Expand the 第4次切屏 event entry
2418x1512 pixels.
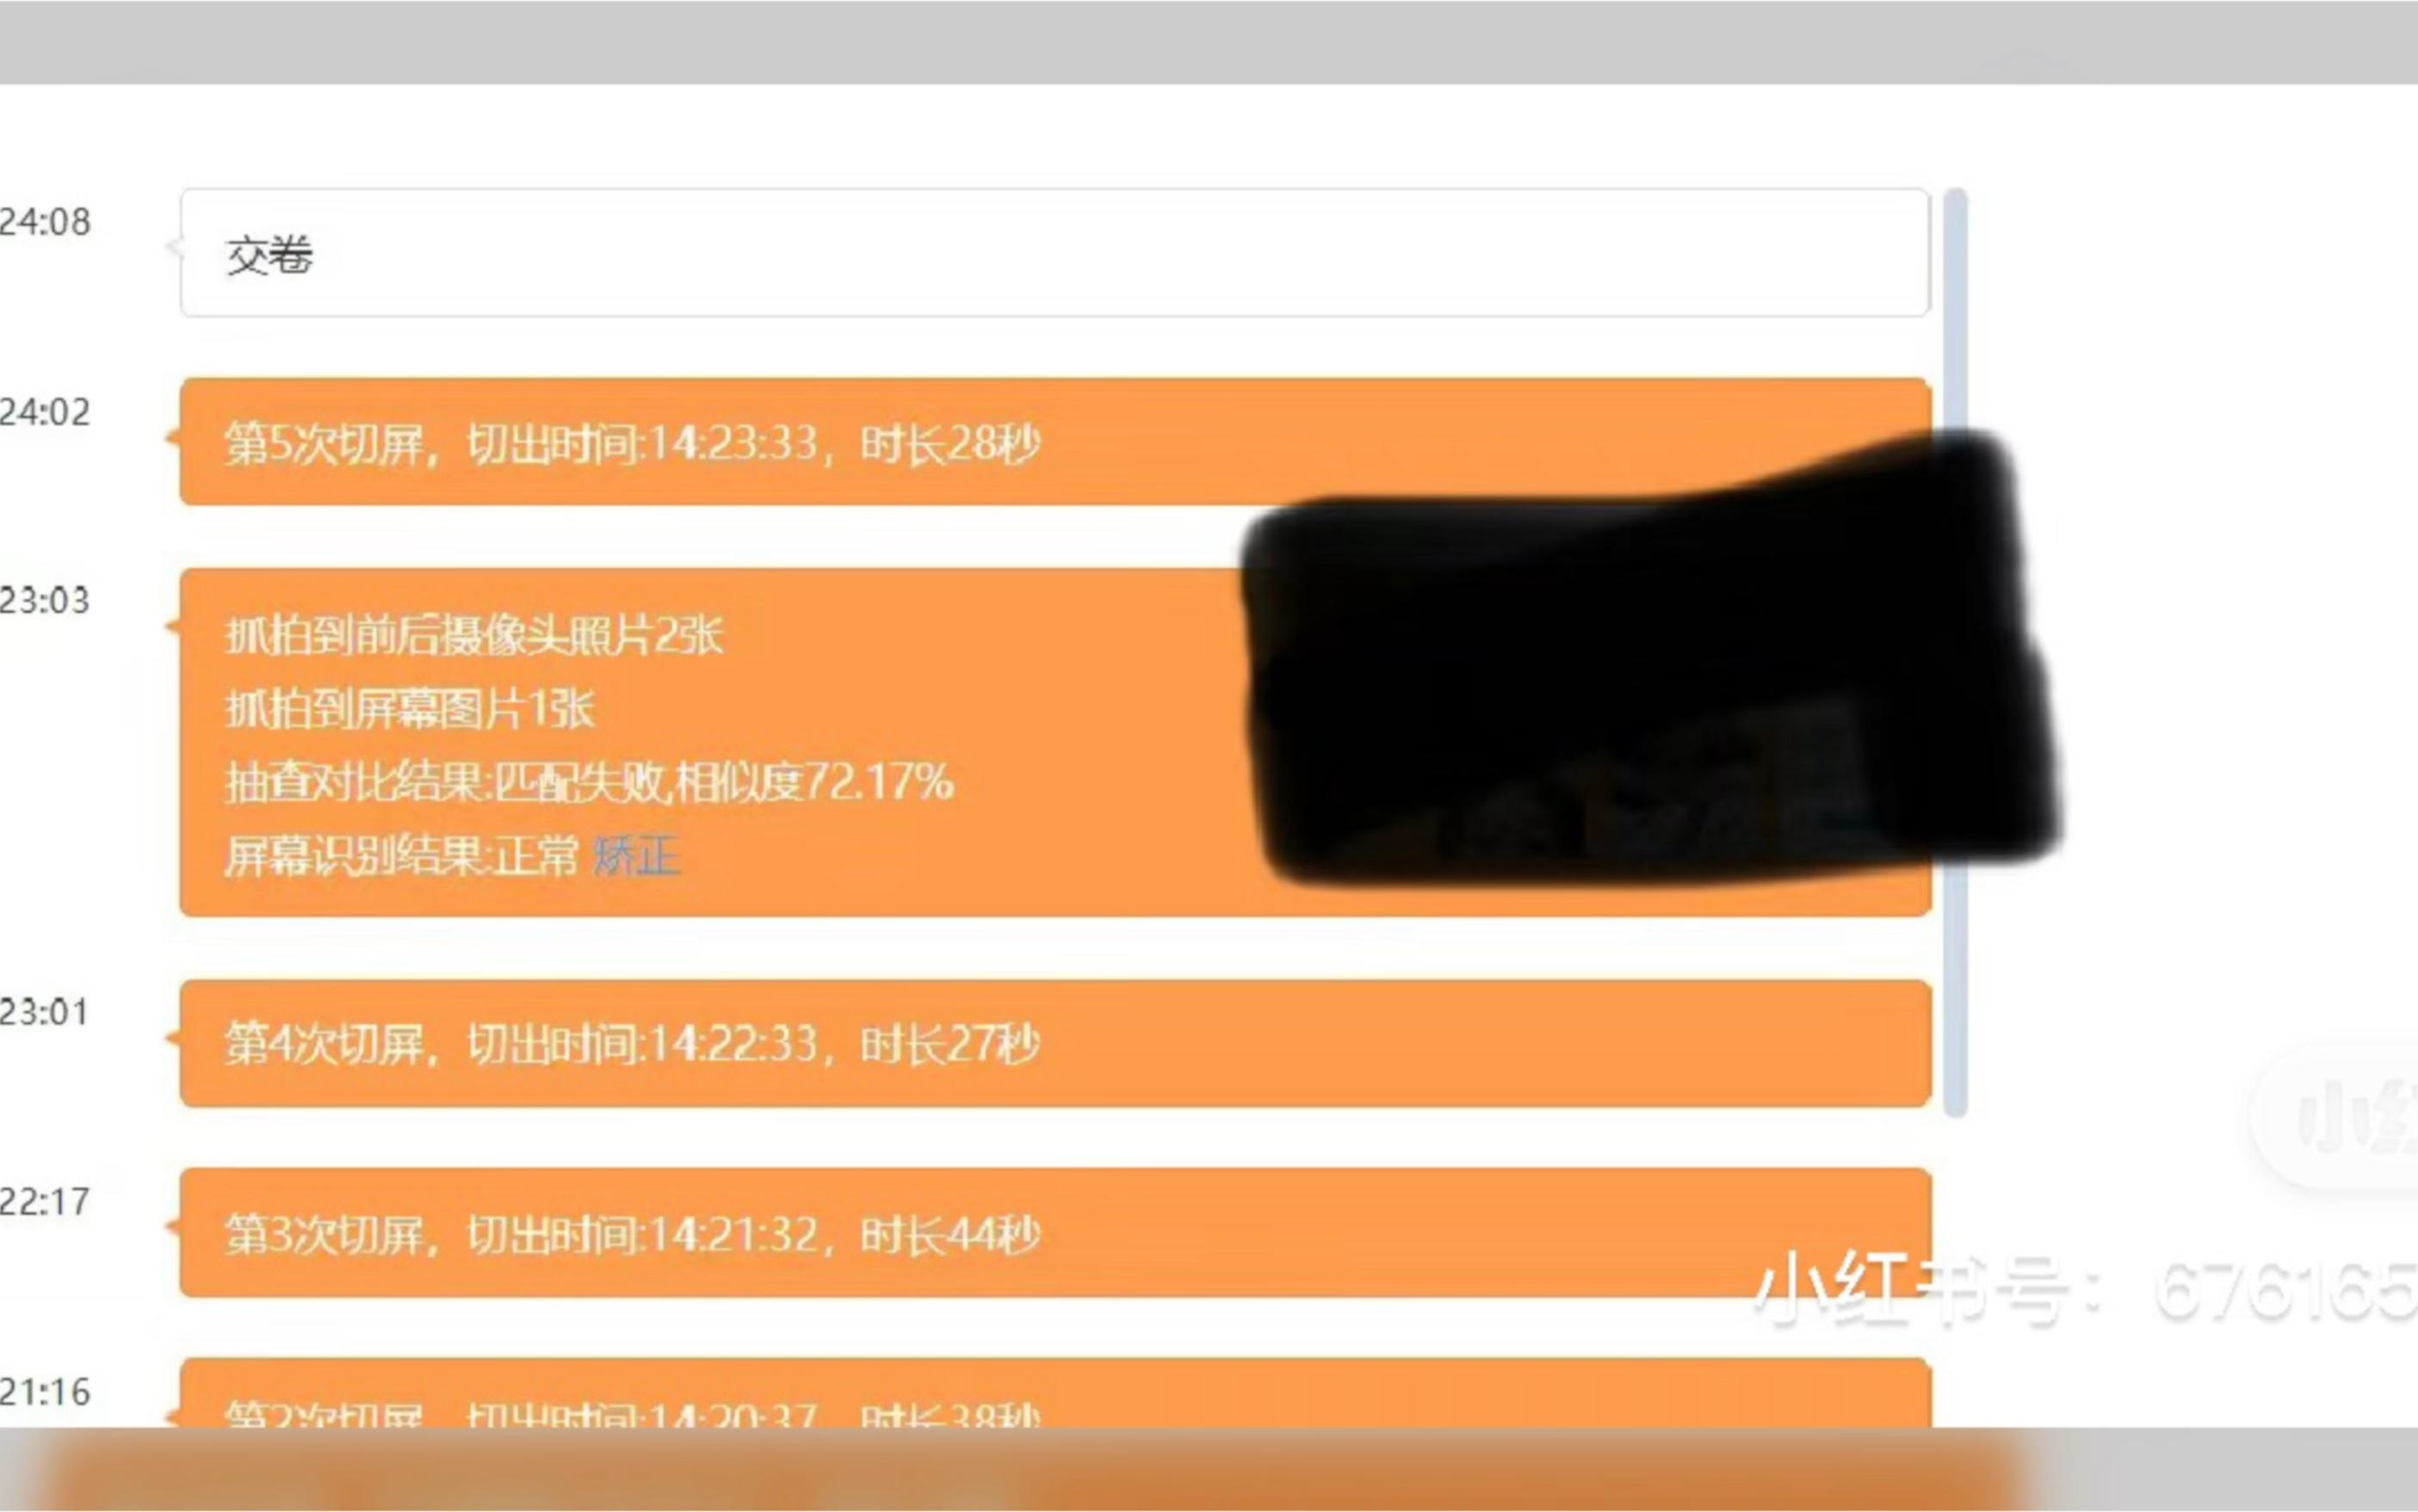pos(1052,1041)
